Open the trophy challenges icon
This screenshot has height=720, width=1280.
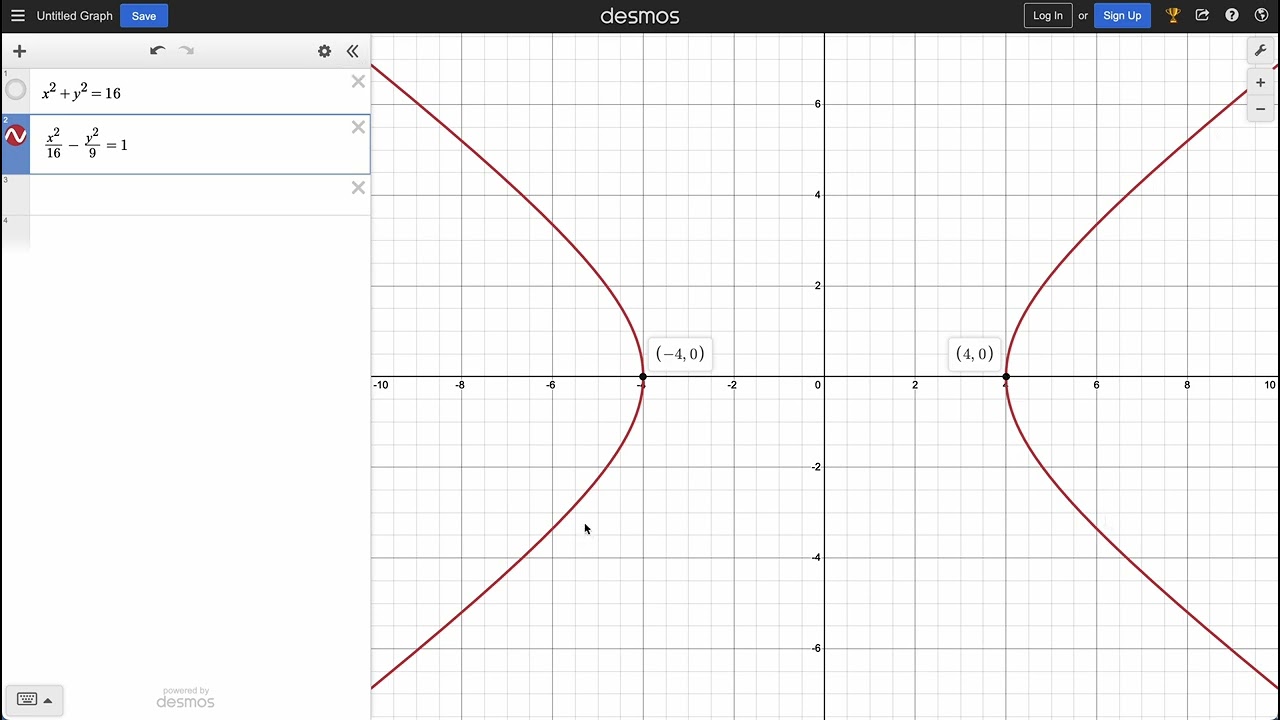pyautogui.click(x=1173, y=16)
